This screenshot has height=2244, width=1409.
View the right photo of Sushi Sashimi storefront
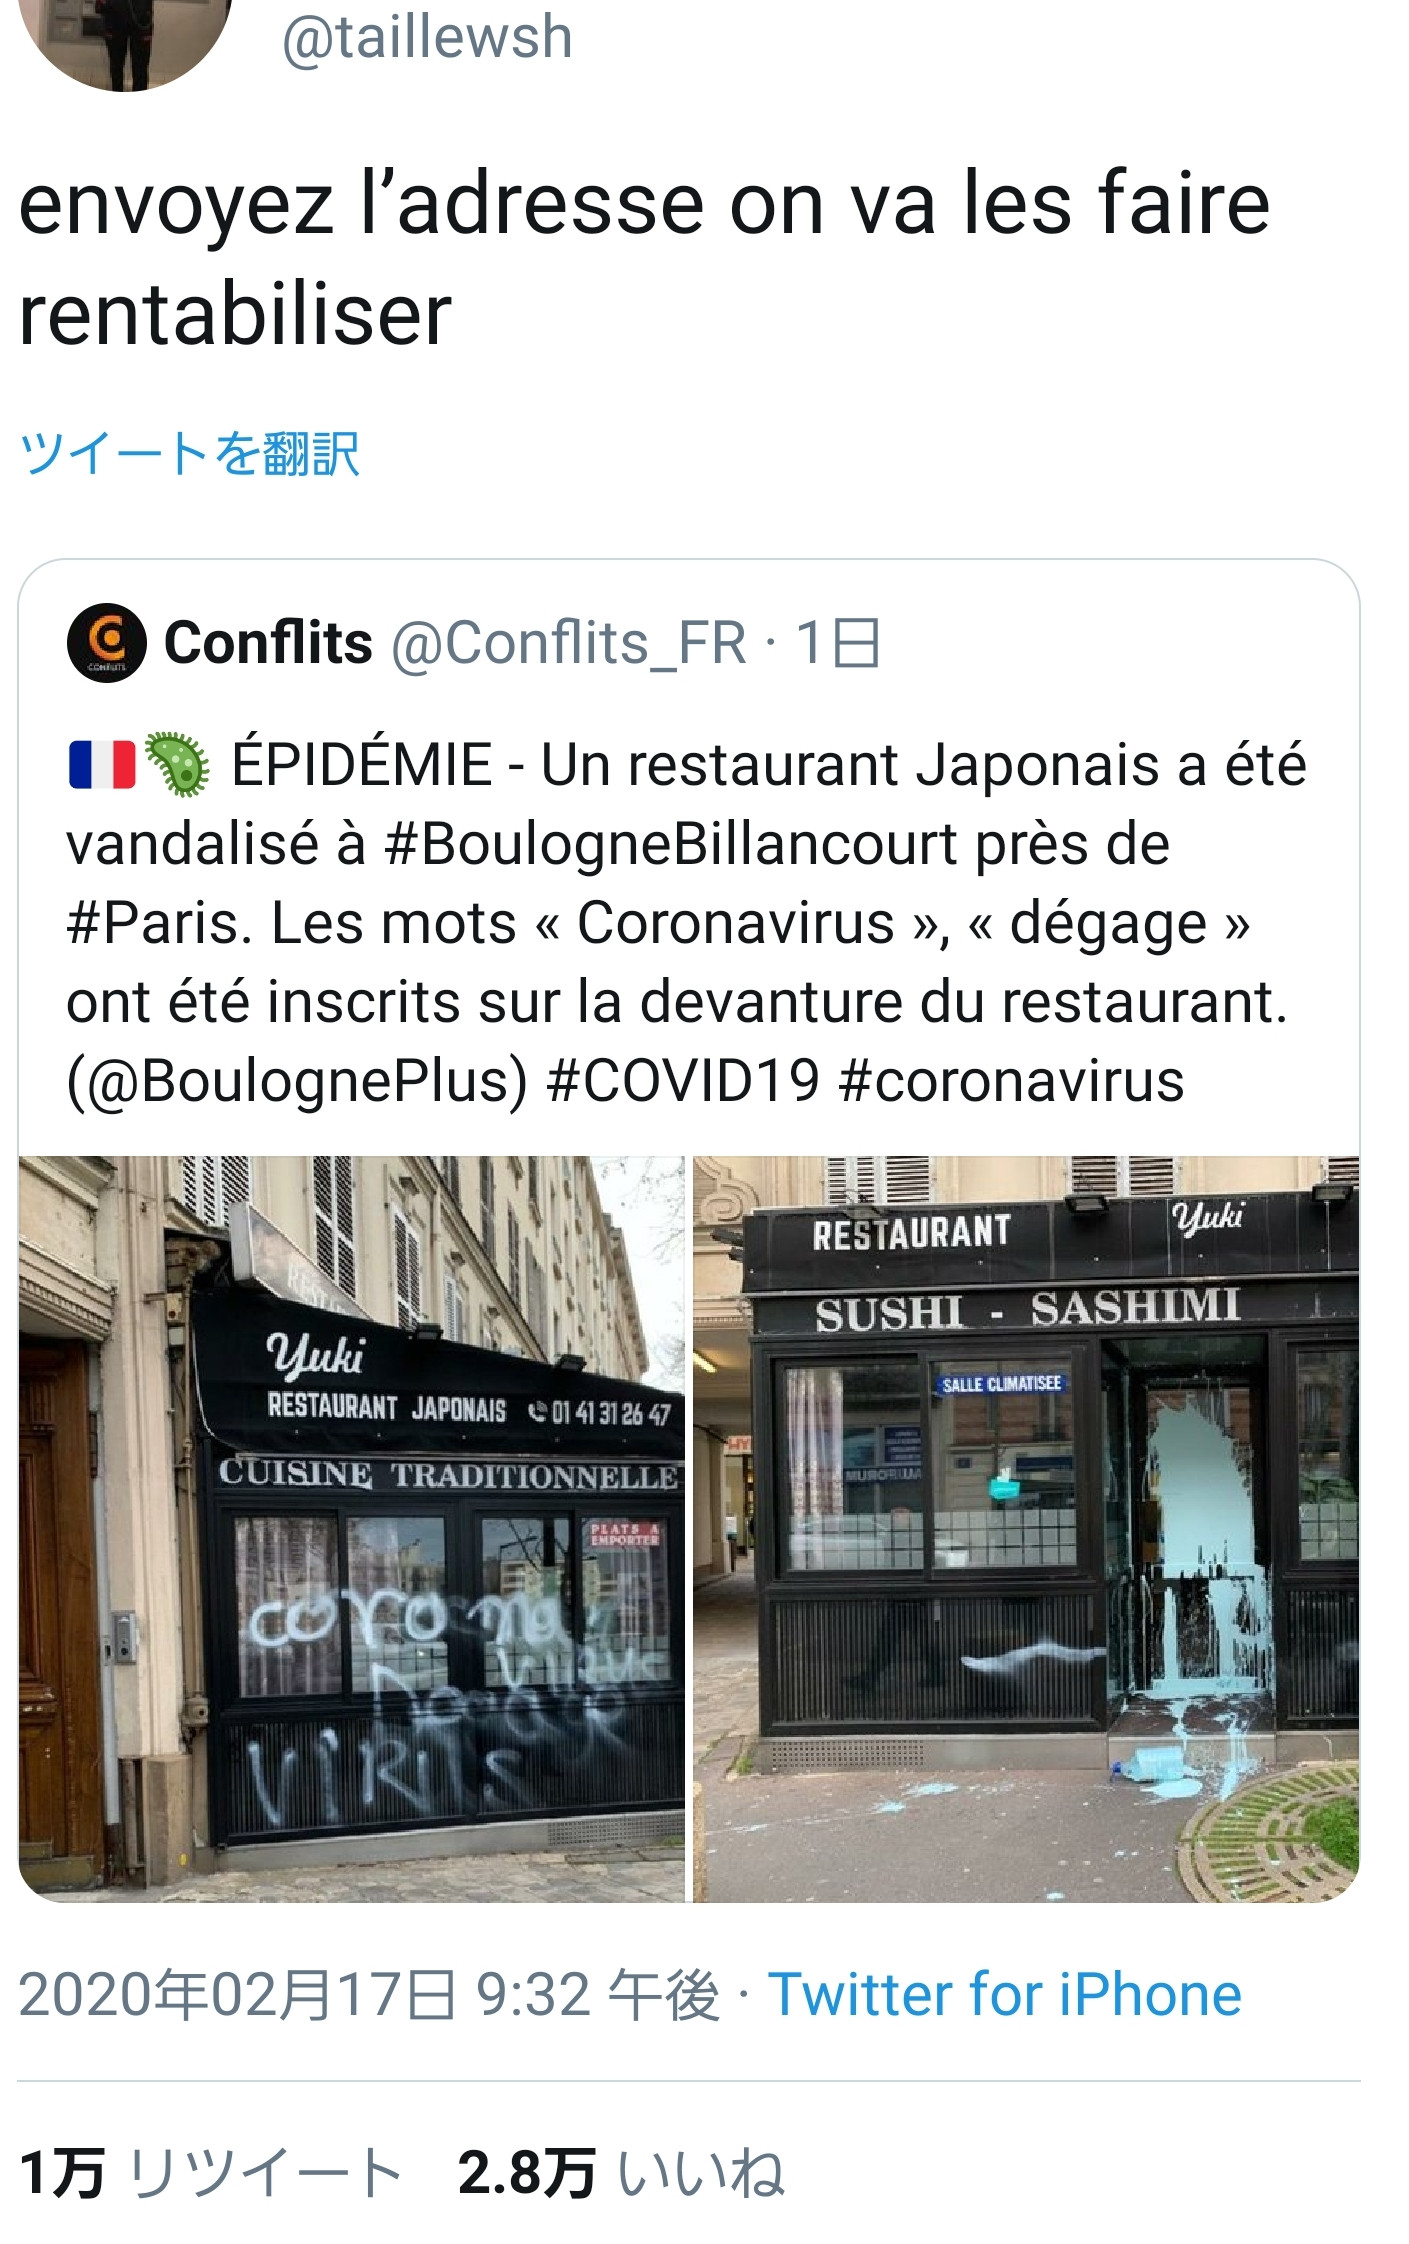(1026, 1528)
